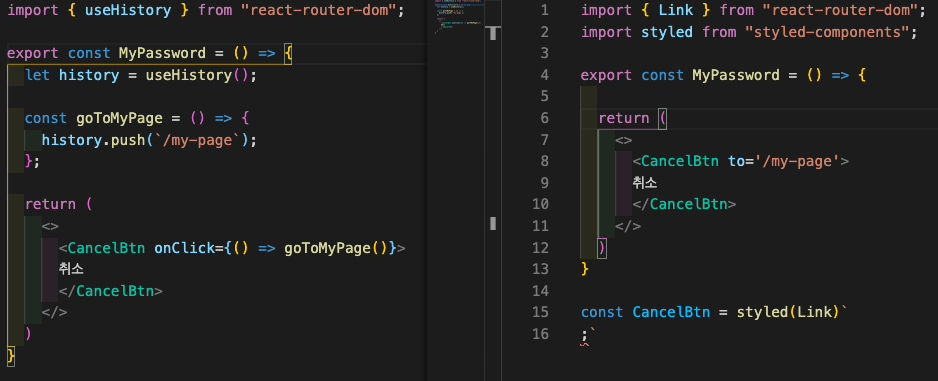Click the styled-components import line
938x381 pixels.
click(x=749, y=32)
